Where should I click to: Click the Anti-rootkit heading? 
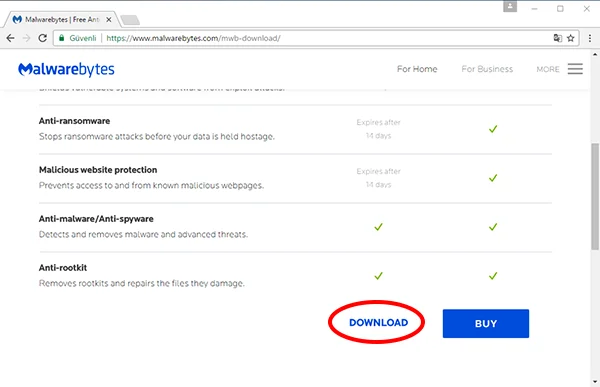pyautogui.click(x=63, y=268)
